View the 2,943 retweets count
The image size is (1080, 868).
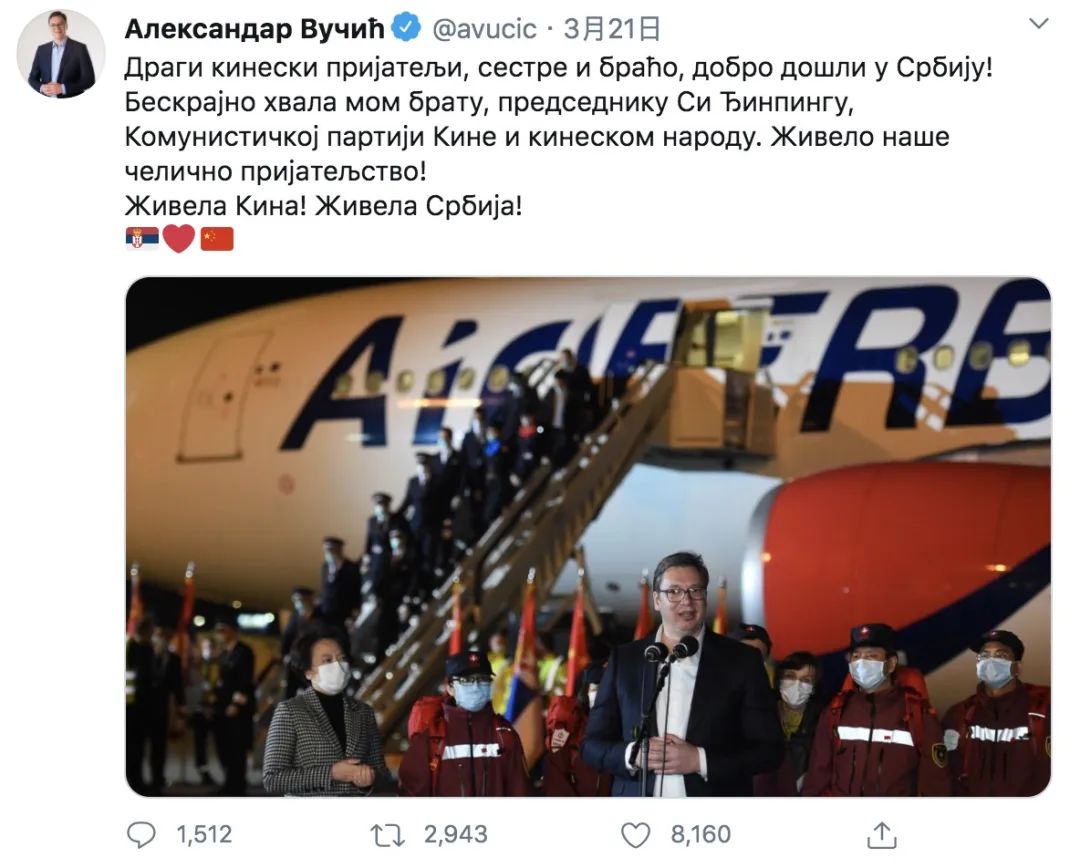tap(455, 835)
